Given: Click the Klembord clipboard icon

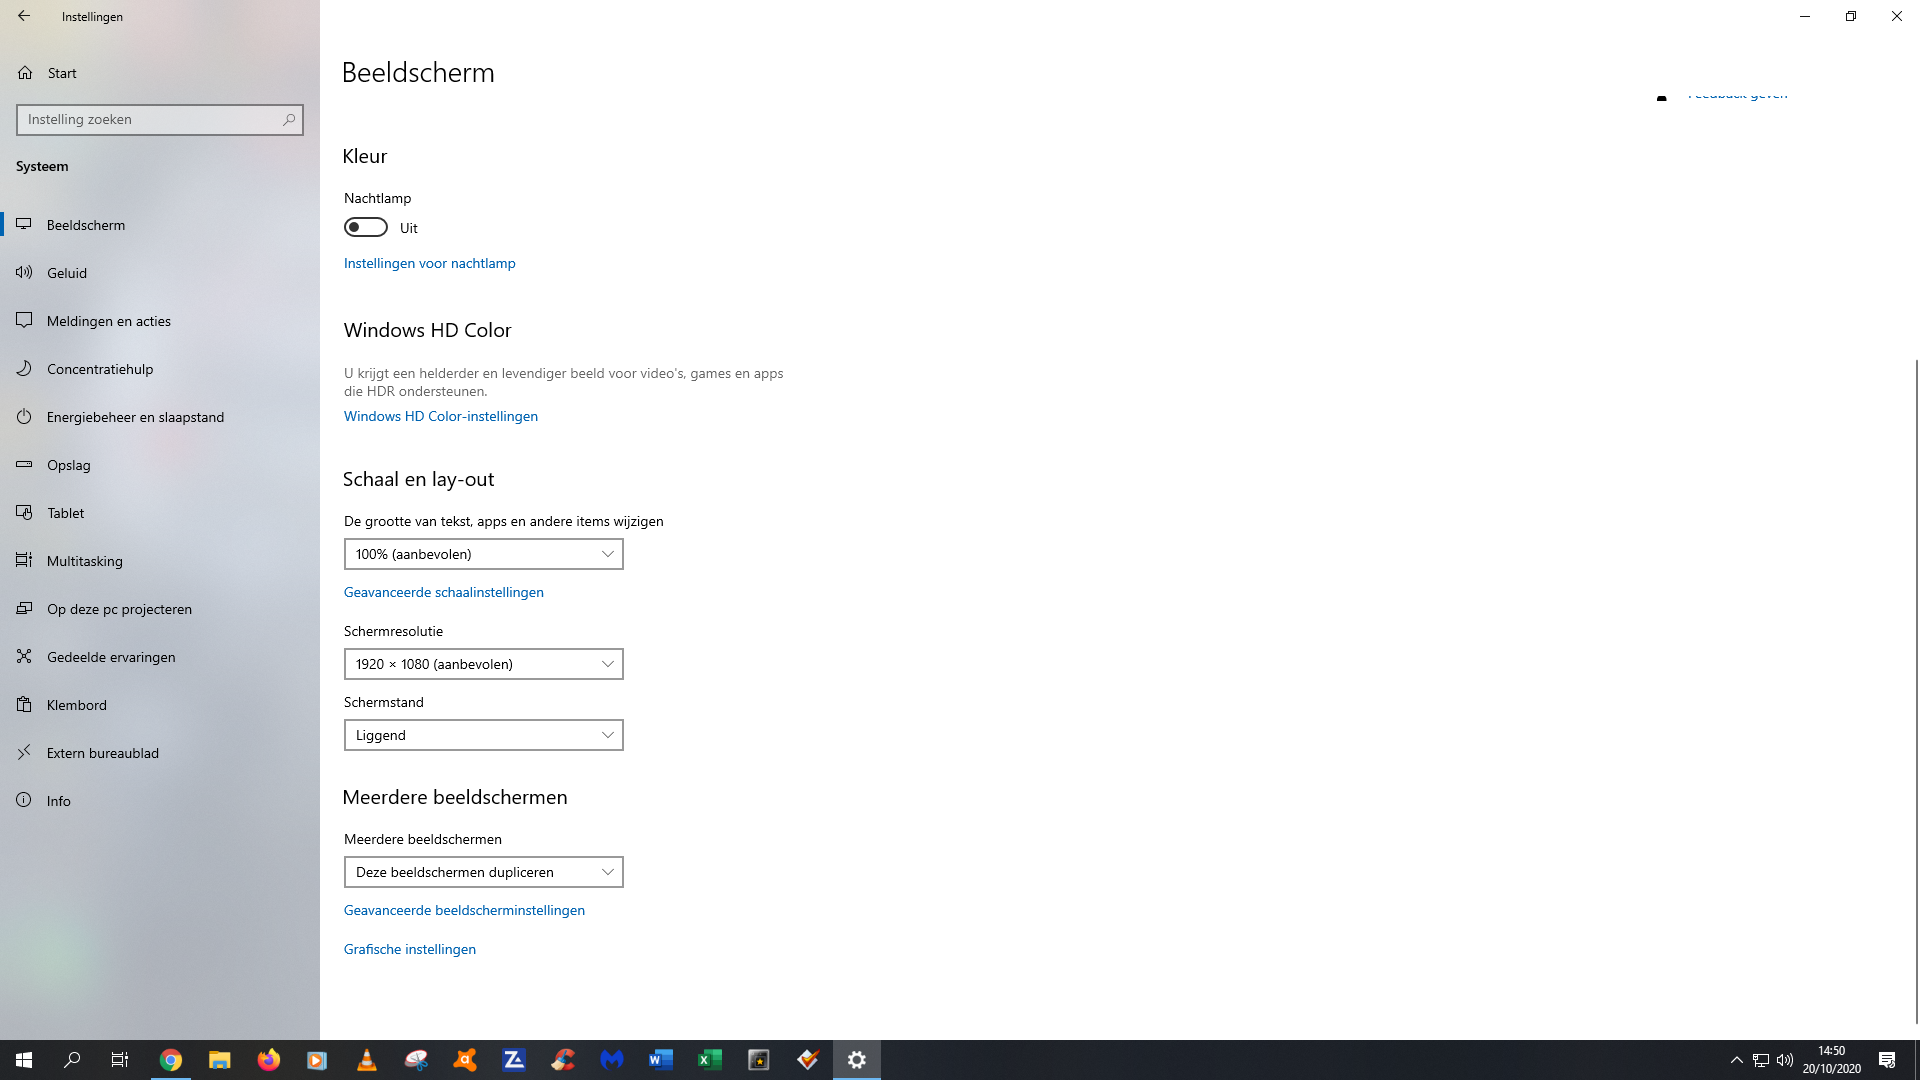Looking at the screenshot, I should tap(25, 705).
